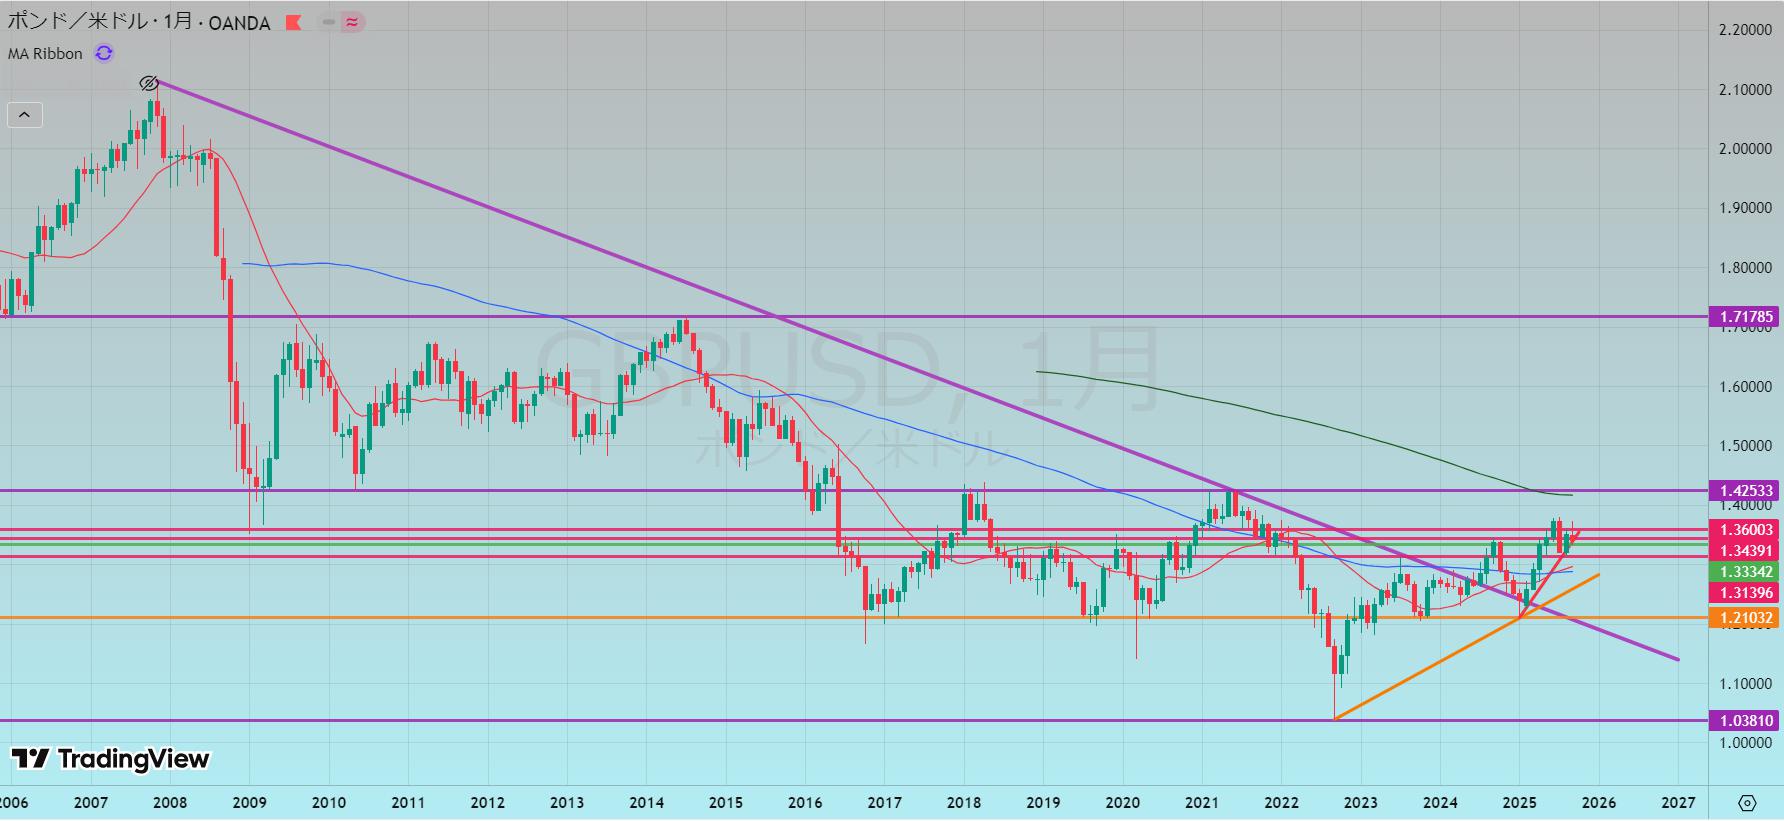Click the 2.20000 level on price scale

pos(1745,30)
